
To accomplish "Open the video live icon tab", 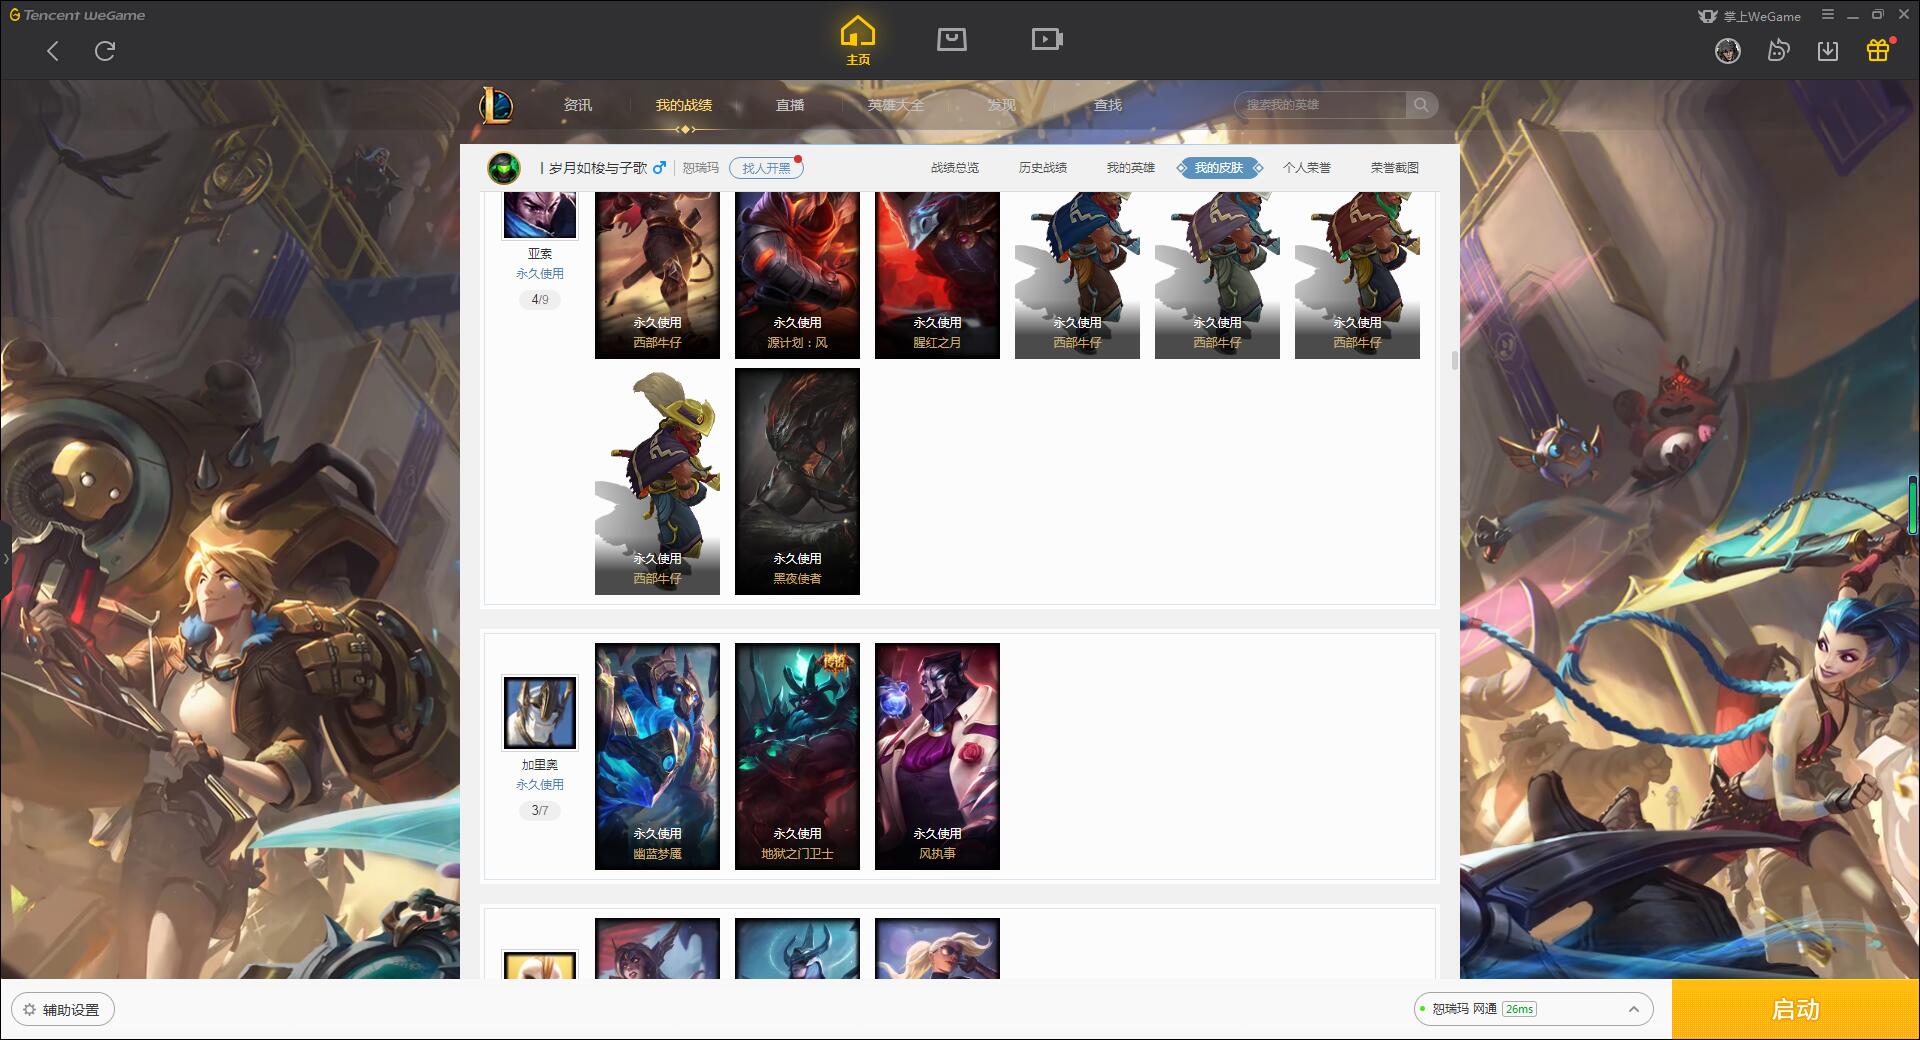I will [1047, 39].
